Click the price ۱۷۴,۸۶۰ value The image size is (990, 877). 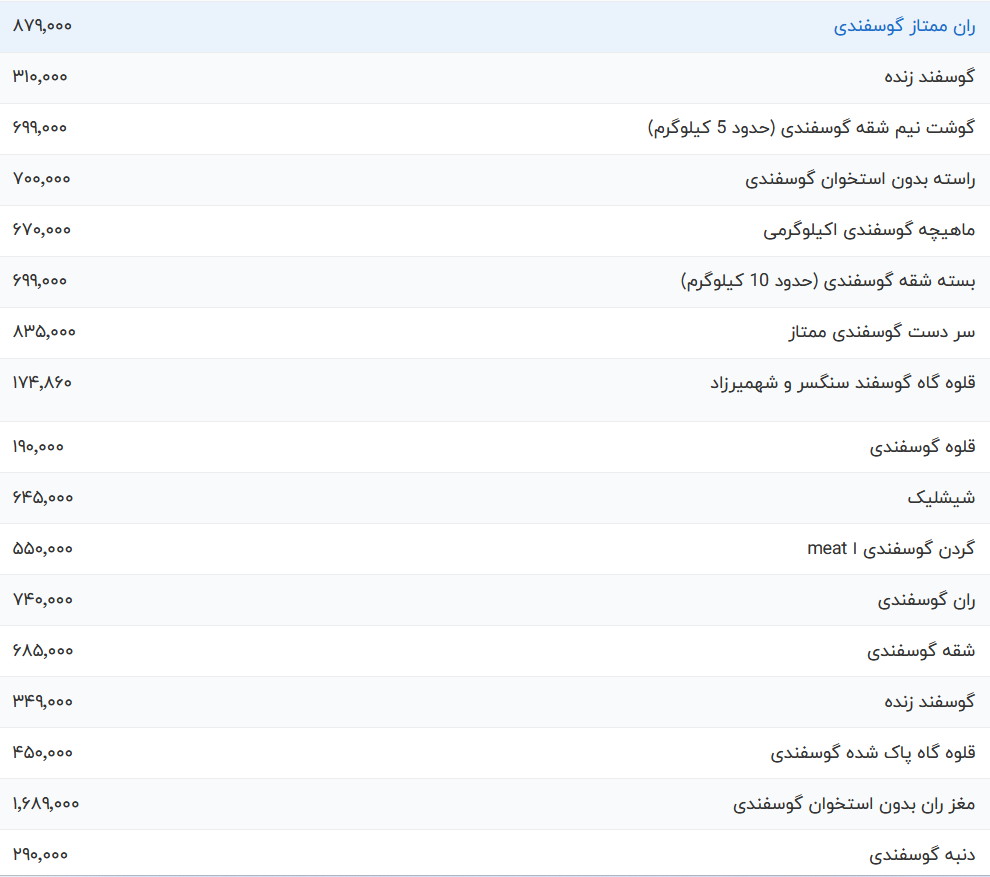coord(42,383)
